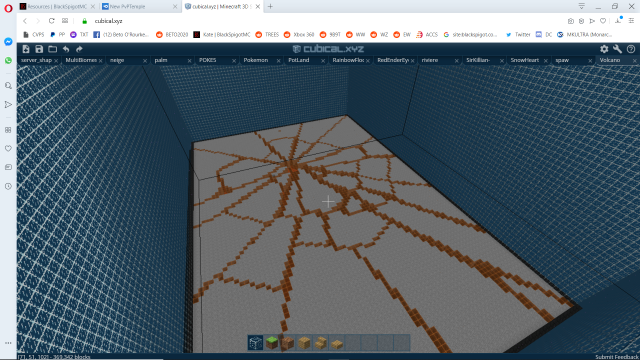
Task: Switch to the palm schematic tab
Action: point(161,60)
